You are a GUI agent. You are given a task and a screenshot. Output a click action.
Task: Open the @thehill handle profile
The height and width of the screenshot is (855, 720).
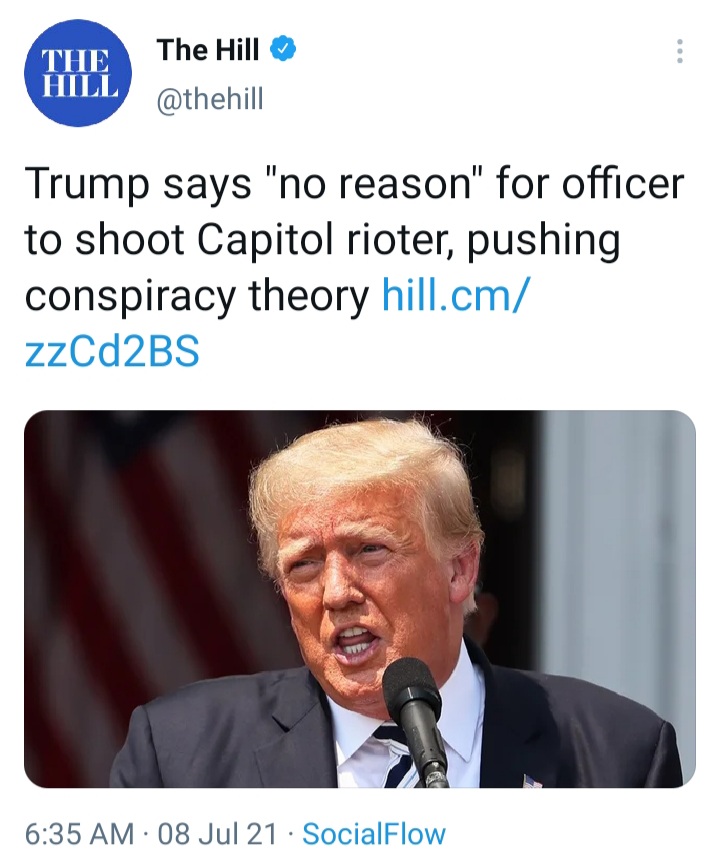pyautogui.click(x=210, y=99)
